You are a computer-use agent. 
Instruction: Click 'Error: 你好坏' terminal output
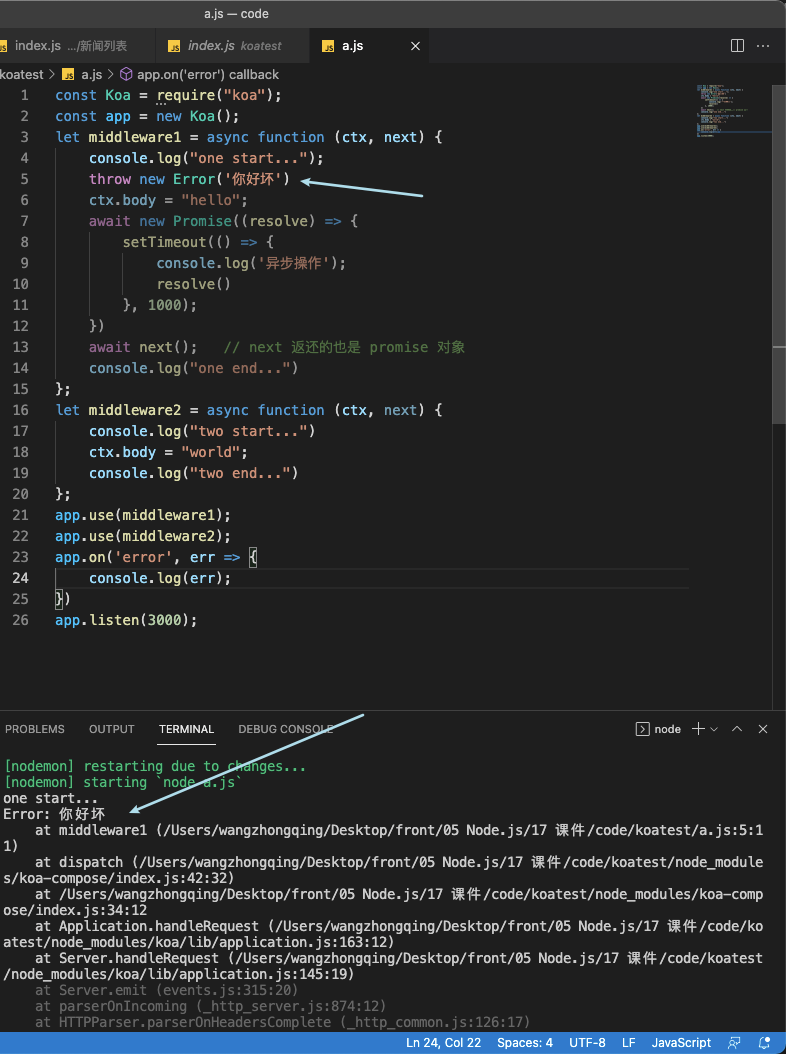54,814
